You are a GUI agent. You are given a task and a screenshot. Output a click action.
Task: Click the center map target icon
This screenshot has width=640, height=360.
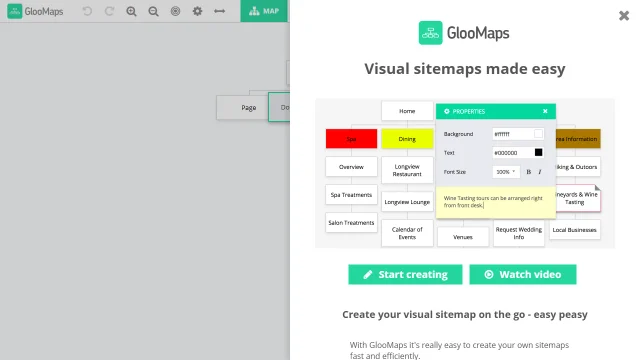pyautogui.click(x=175, y=11)
